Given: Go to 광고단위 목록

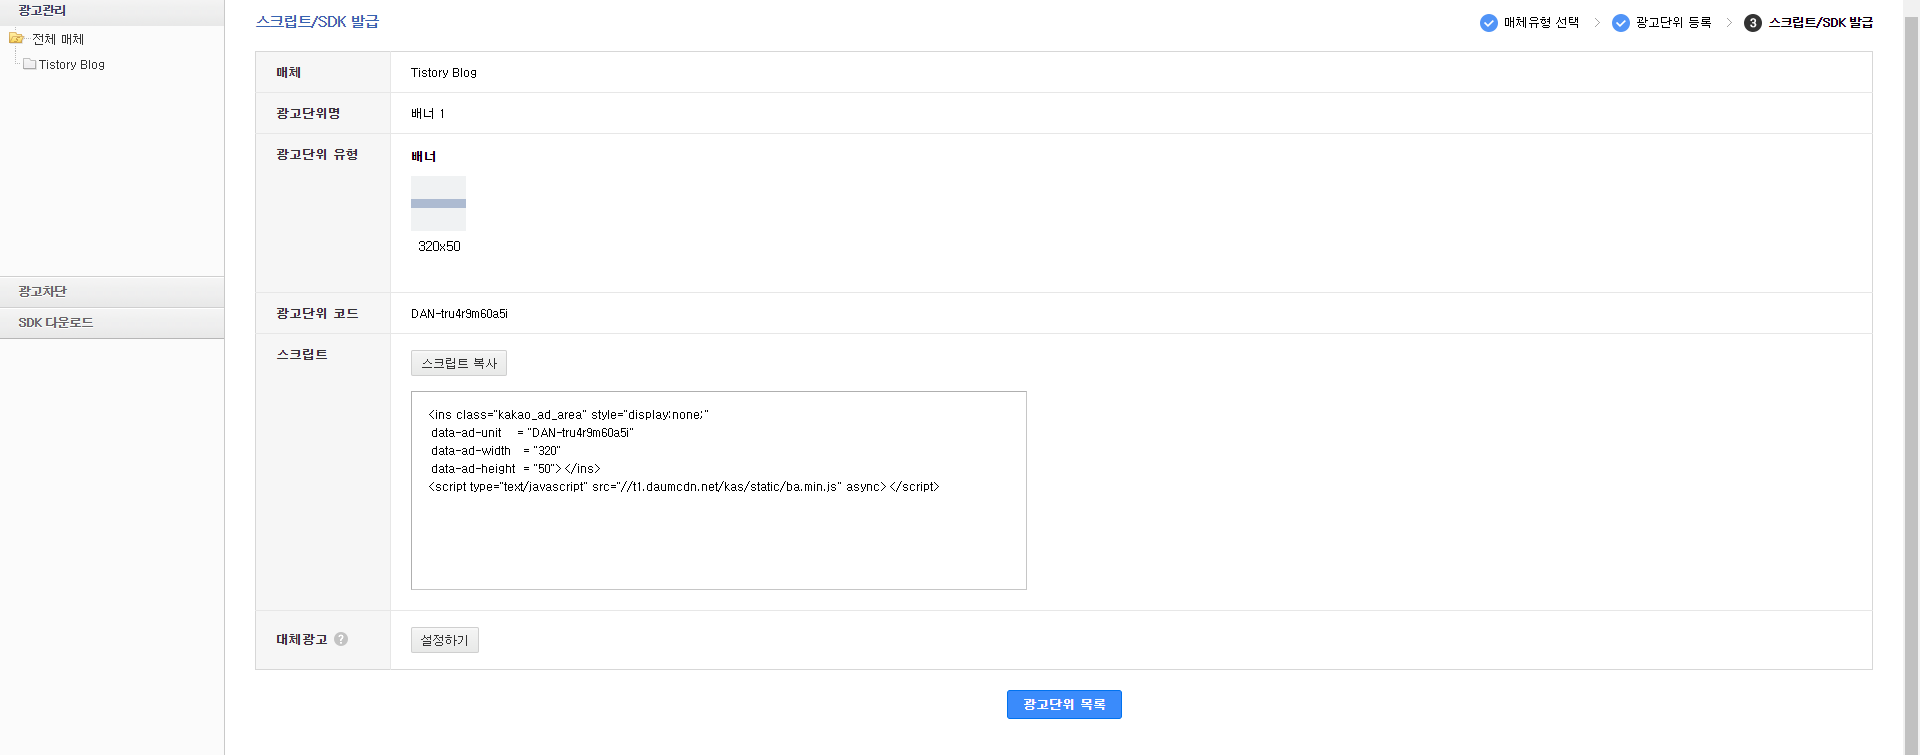Looking at the screenshot, I should tap(1064, 704).
